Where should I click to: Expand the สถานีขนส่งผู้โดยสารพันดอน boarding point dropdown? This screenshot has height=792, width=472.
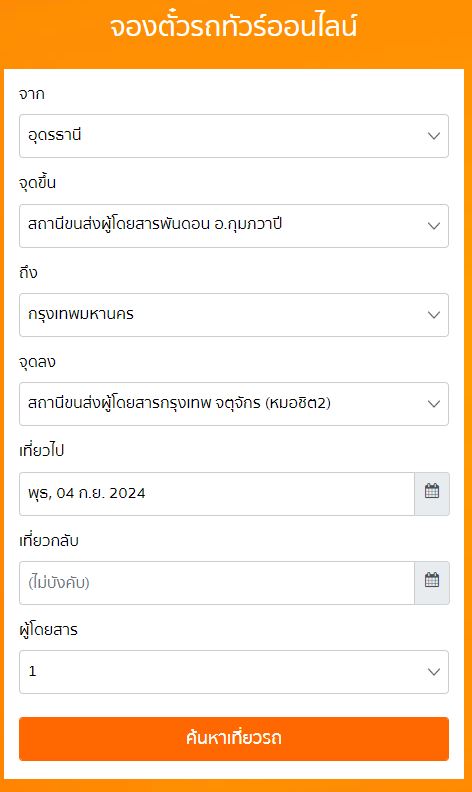tap(234, 226)
